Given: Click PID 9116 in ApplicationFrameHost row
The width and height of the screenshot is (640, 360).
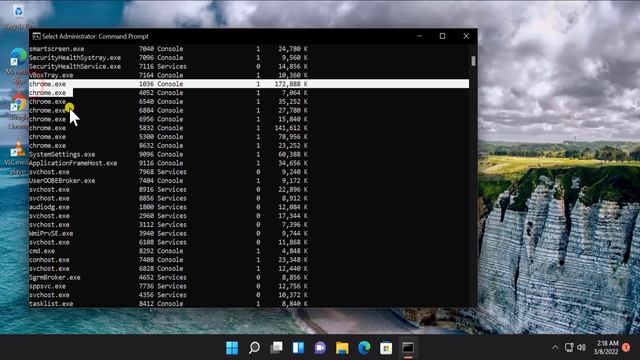Looking at the screenshot, I should (146, 163).
